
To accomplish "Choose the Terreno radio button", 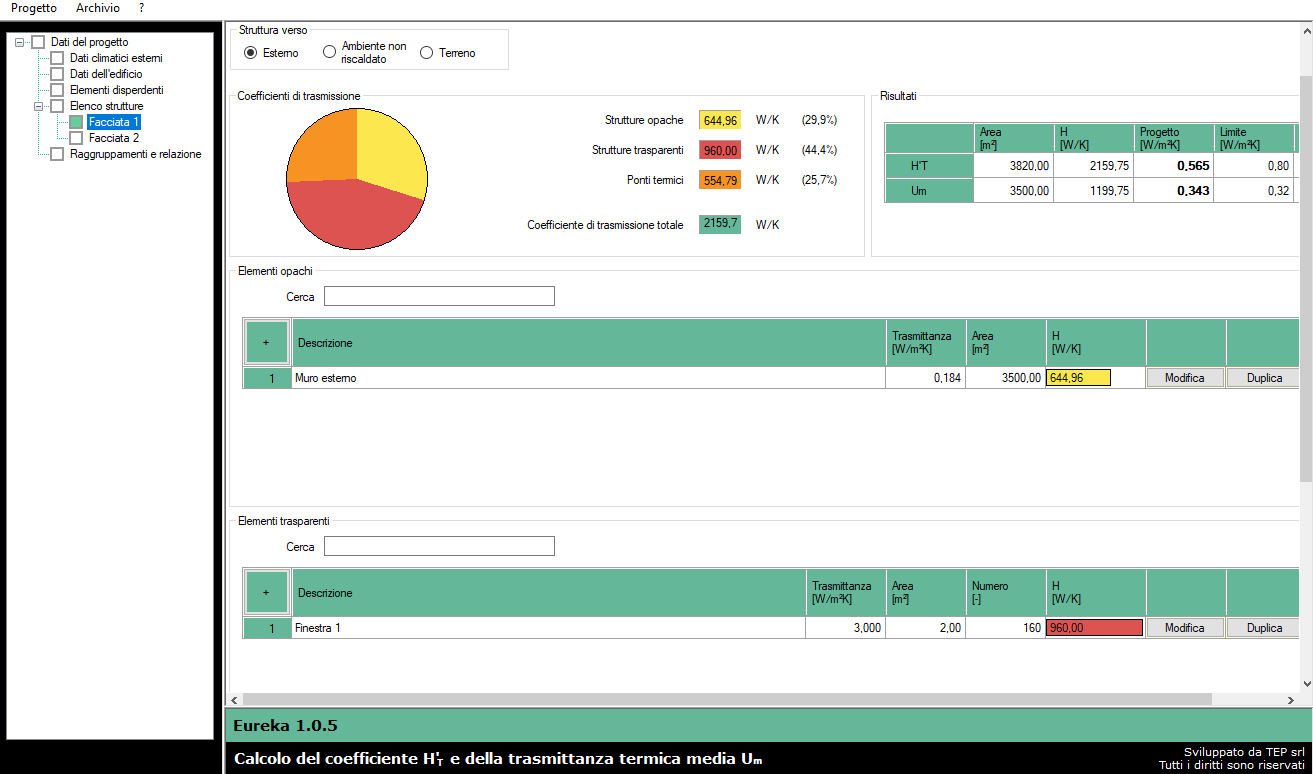I will click(427, 53).
